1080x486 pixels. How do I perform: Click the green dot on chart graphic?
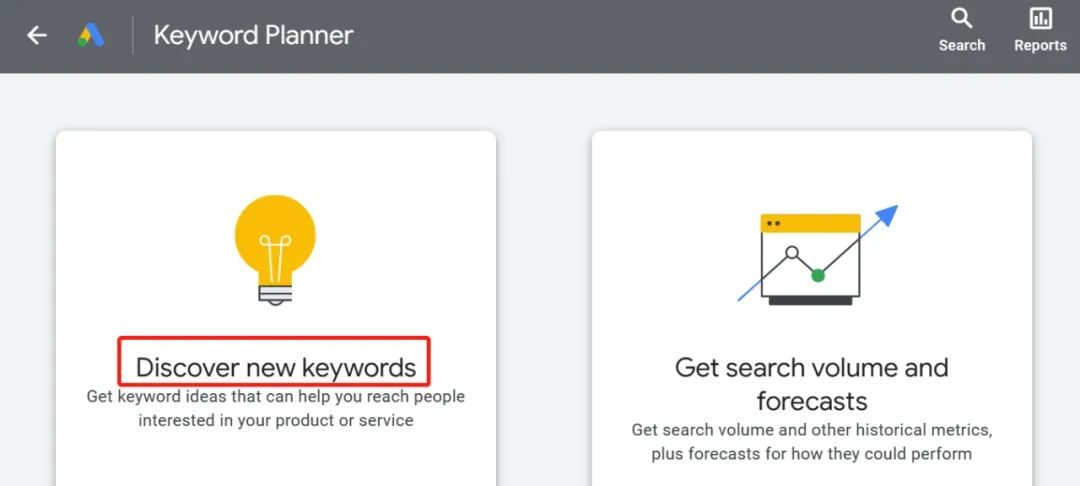pos(818,274)
